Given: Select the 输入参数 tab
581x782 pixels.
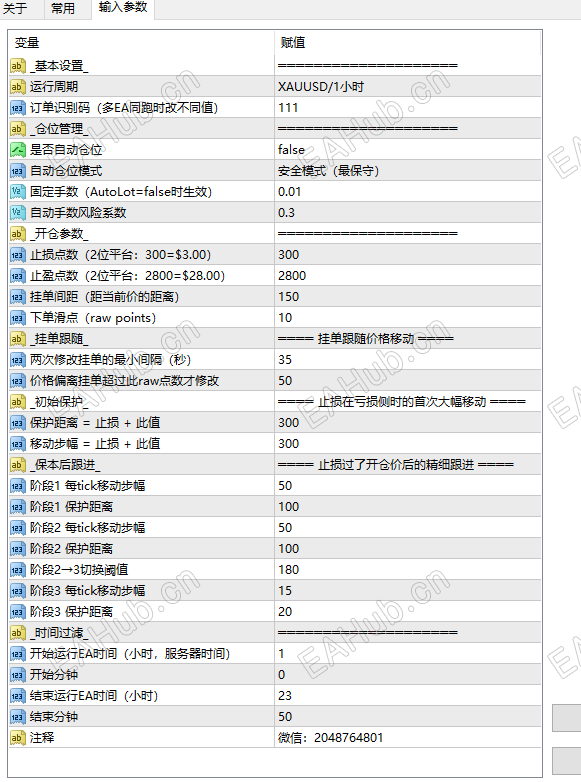Looking at the screenshot, I should point(123,7).
